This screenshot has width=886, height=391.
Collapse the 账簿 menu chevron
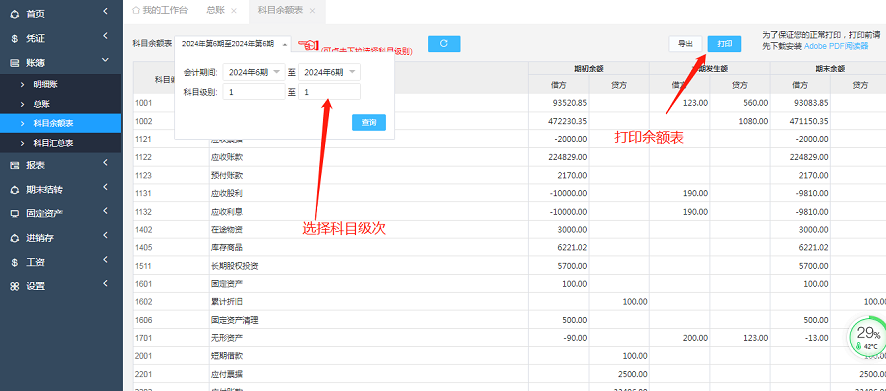pos(105,60)
